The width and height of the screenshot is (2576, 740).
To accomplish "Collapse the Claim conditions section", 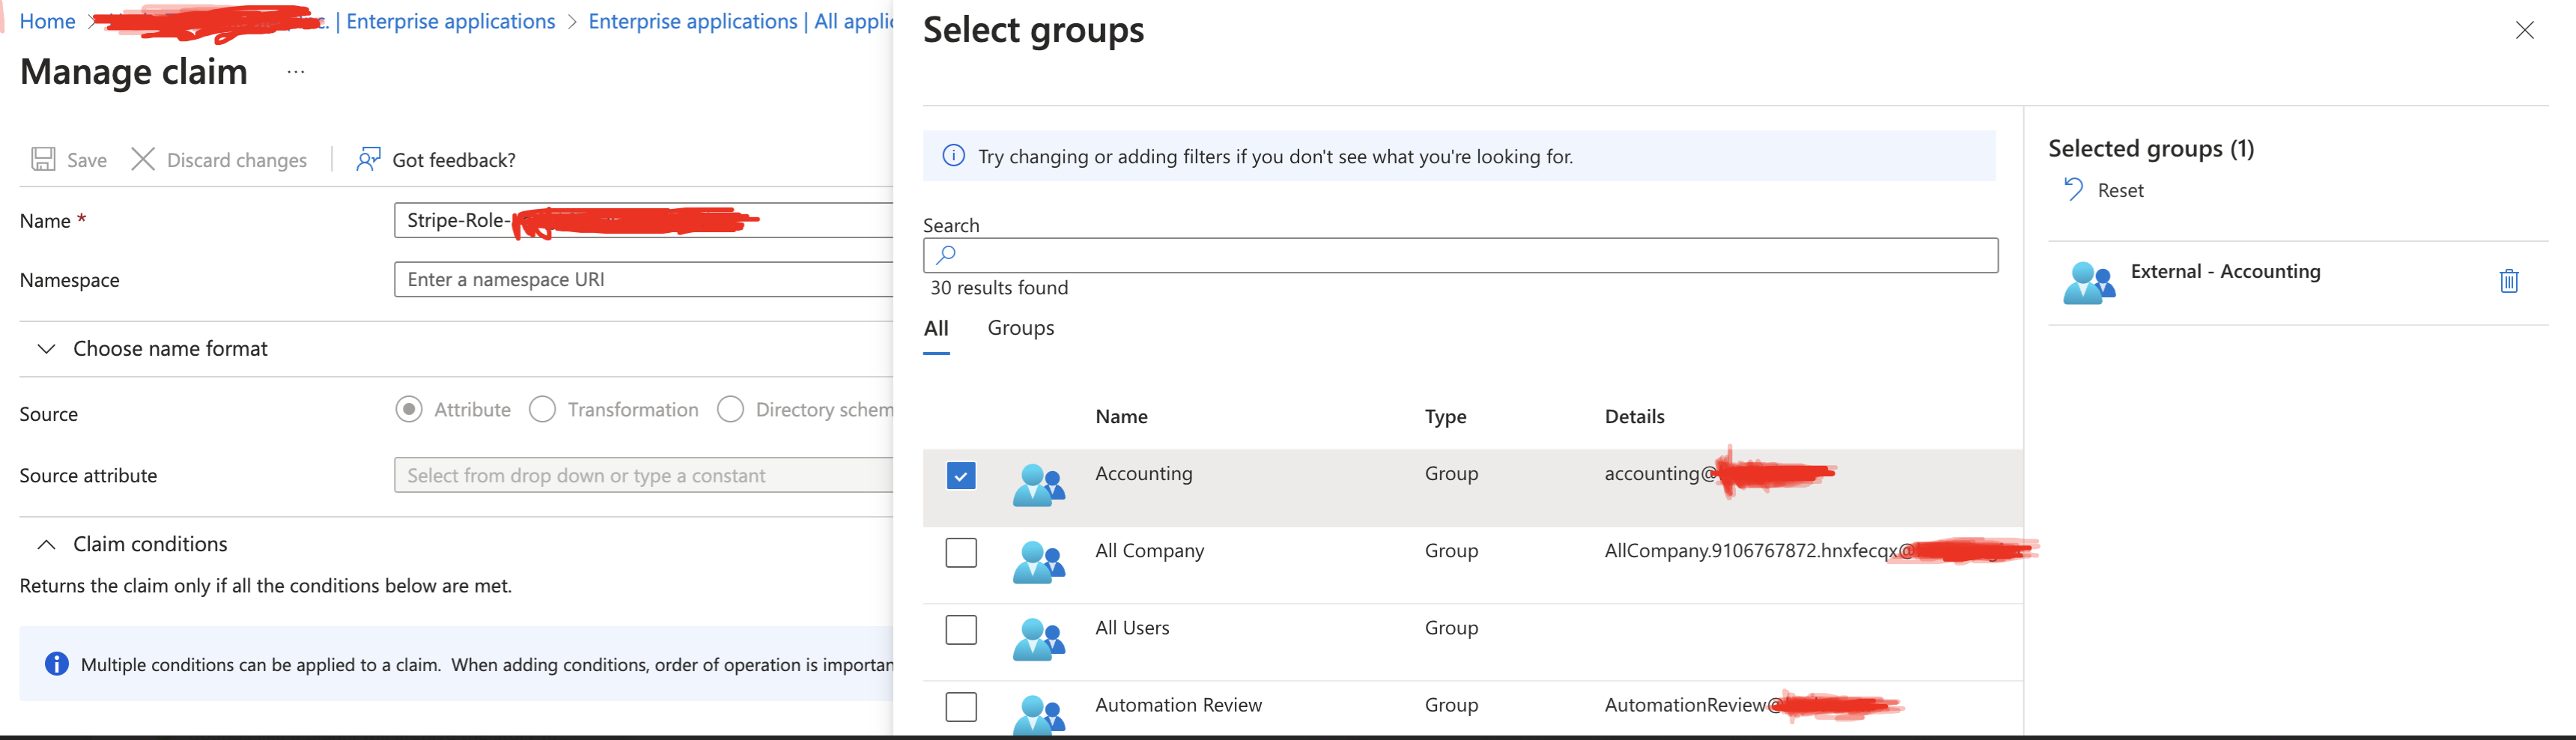I will pyautogui.click(x=132, y=544).
